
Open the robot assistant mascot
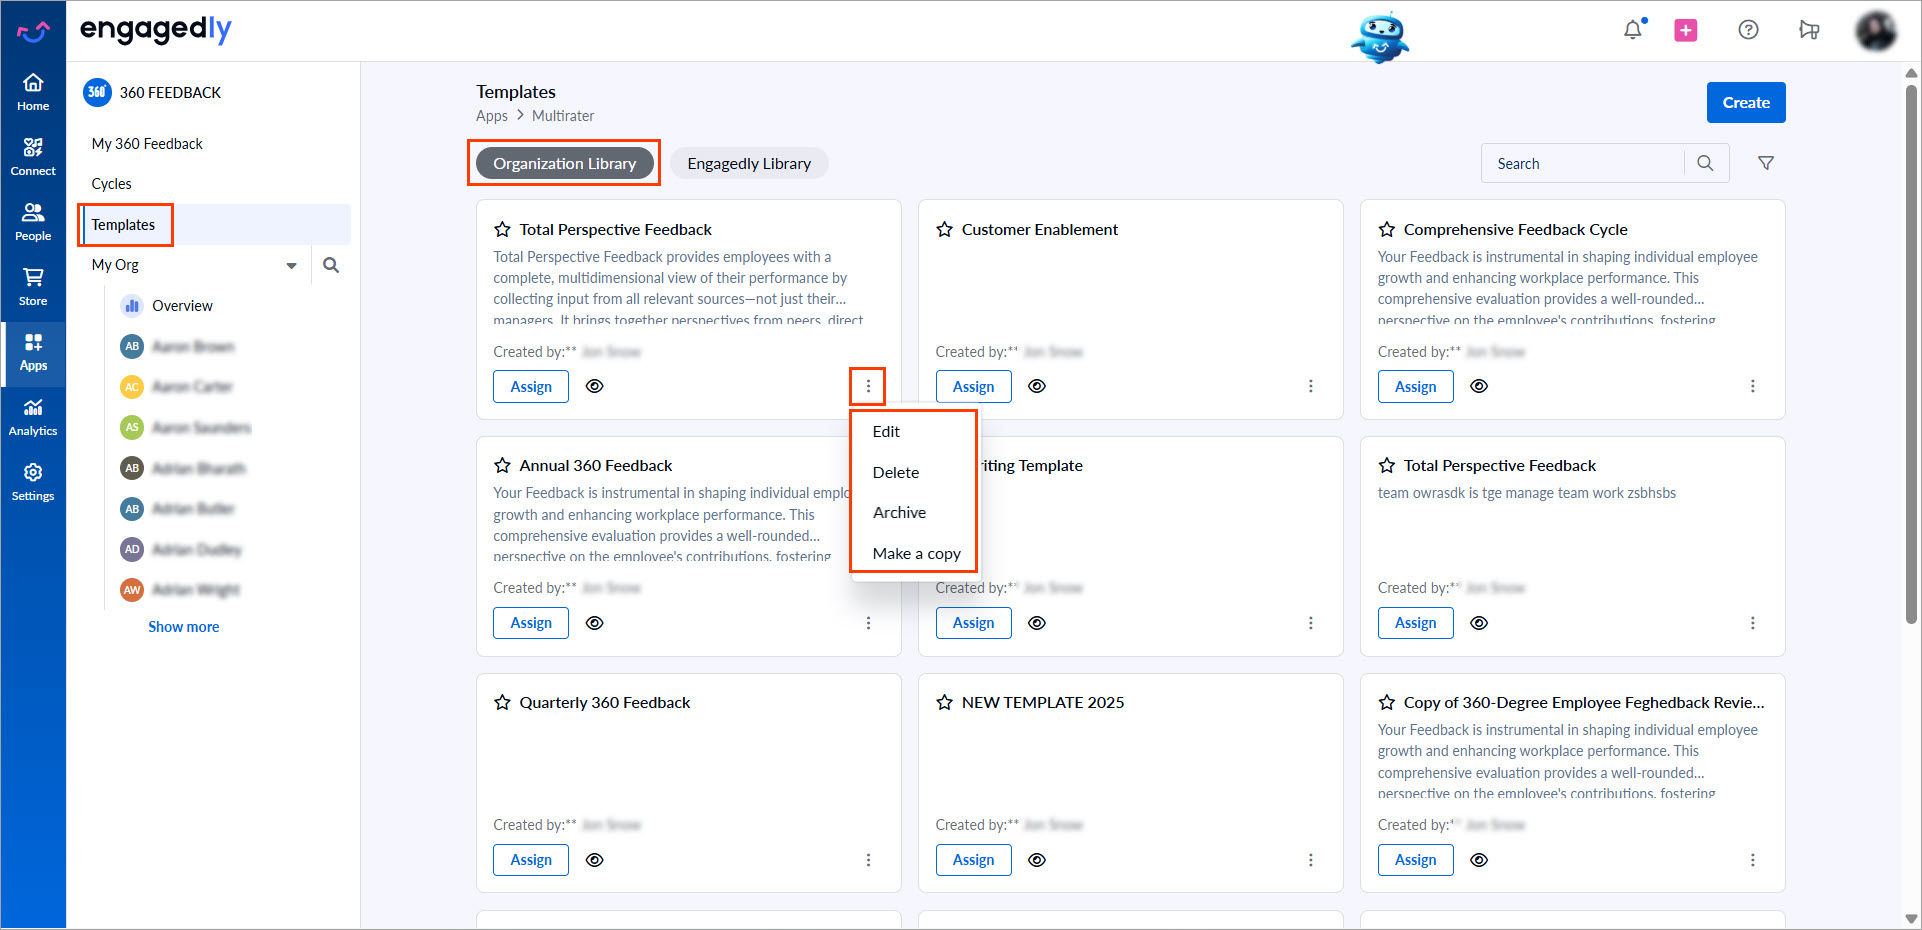1380,38
